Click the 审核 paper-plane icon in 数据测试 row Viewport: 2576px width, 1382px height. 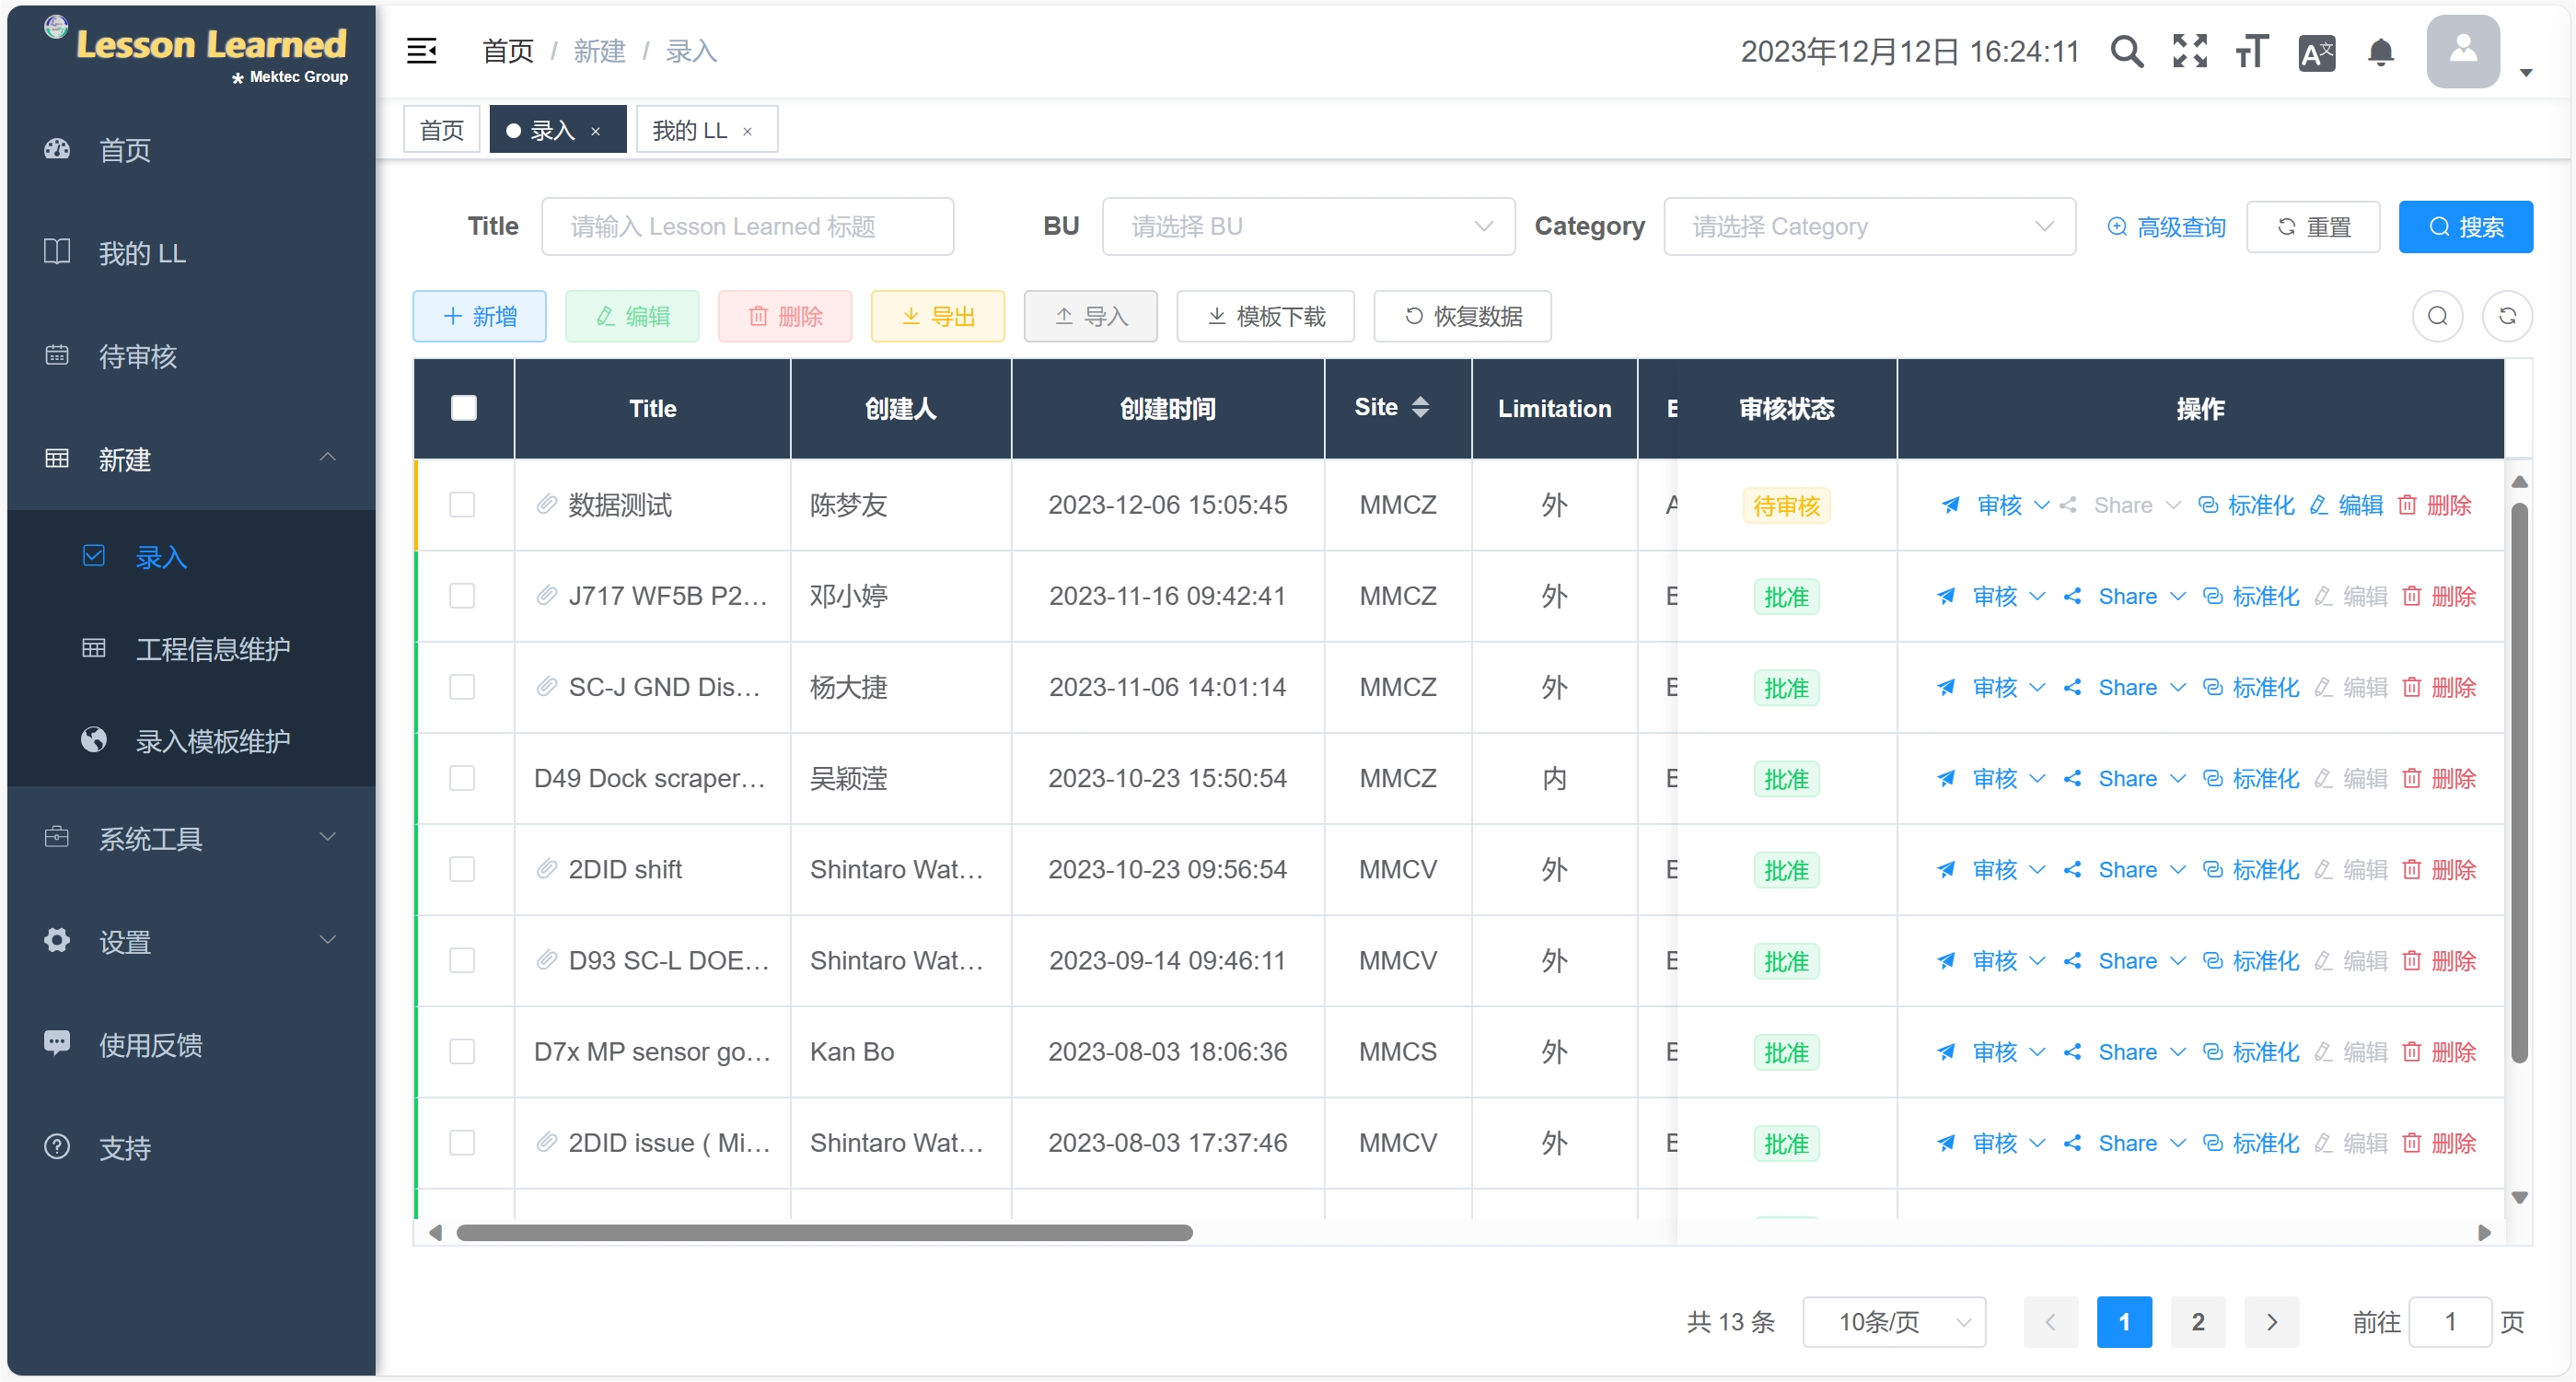(x=1950, y=505)
